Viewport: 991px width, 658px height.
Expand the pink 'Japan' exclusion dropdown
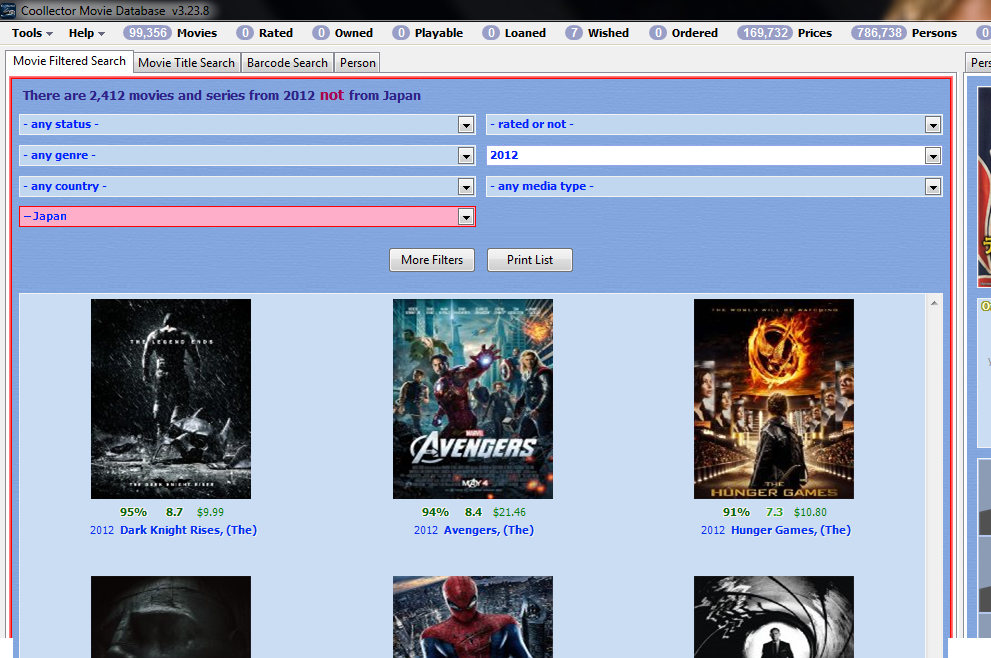(x=466, y=217)
